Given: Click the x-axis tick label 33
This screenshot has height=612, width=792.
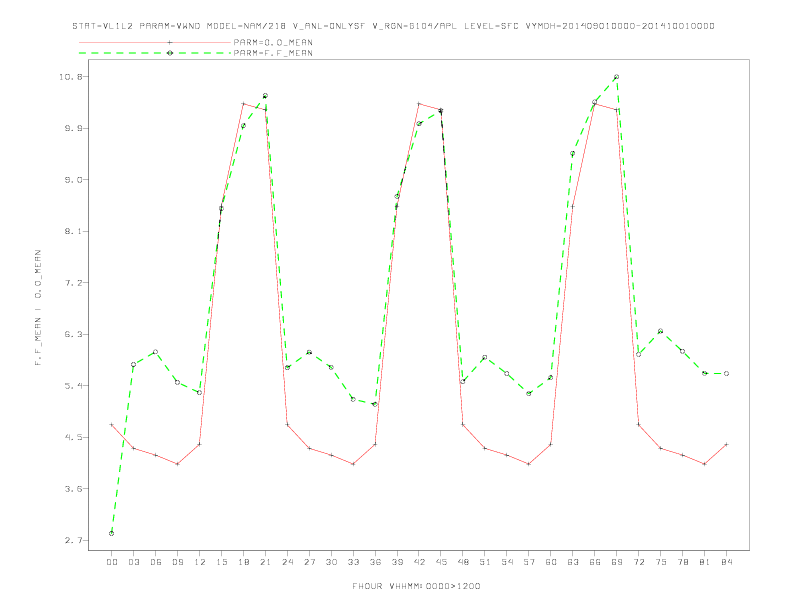Looking at the screenshot, I should point(353,562).
